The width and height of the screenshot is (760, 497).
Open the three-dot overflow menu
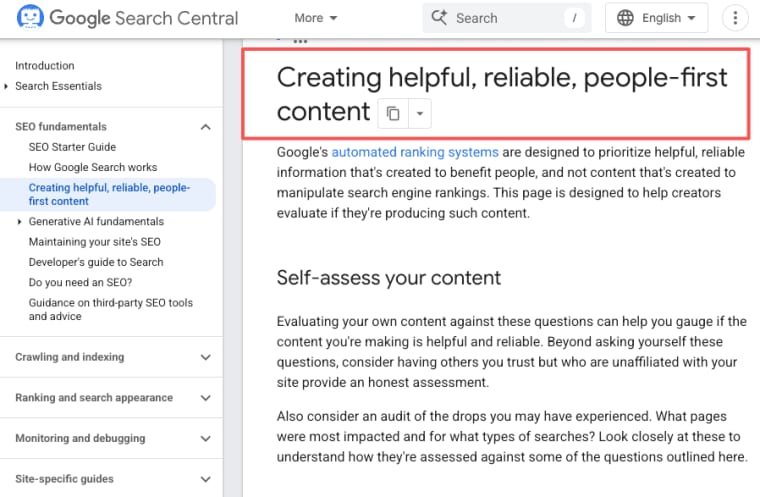point(735,18)
